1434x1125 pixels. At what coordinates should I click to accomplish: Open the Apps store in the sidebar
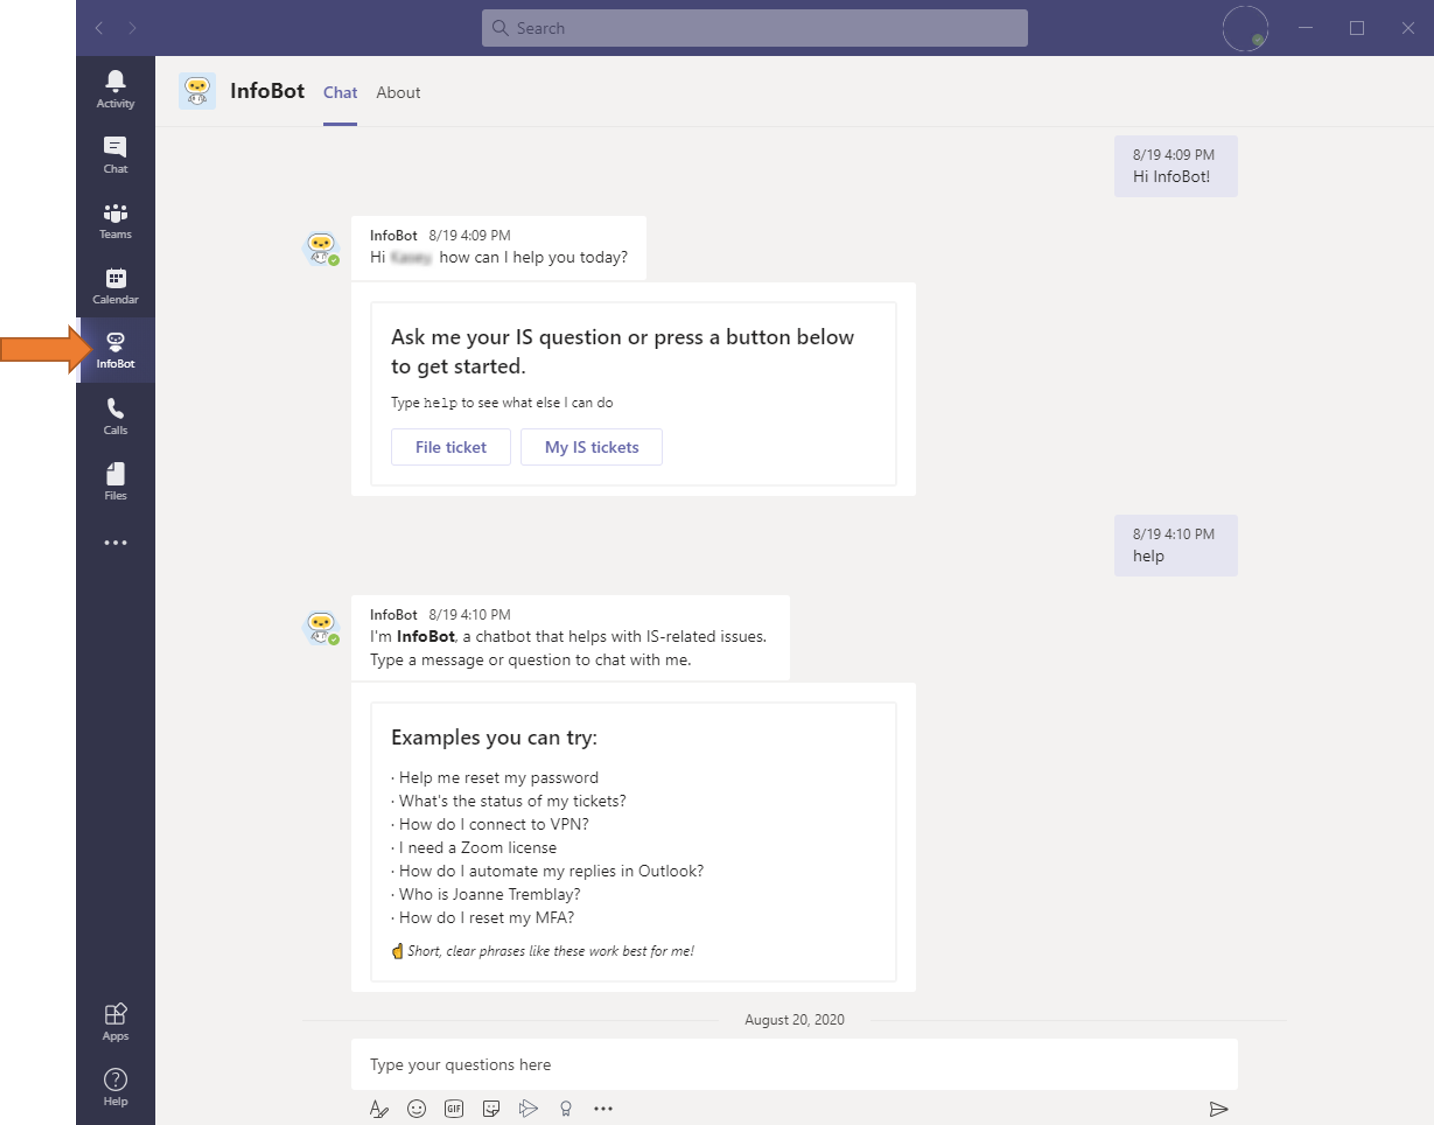coord(115,1022)
